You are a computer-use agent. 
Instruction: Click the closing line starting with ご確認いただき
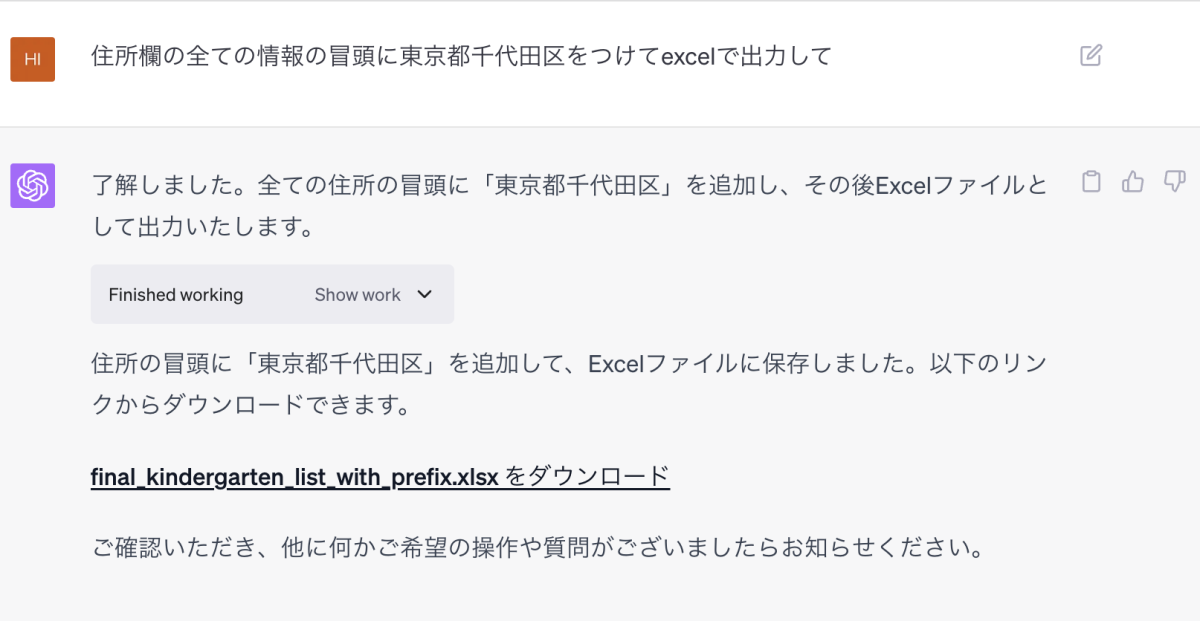[535, 549]
